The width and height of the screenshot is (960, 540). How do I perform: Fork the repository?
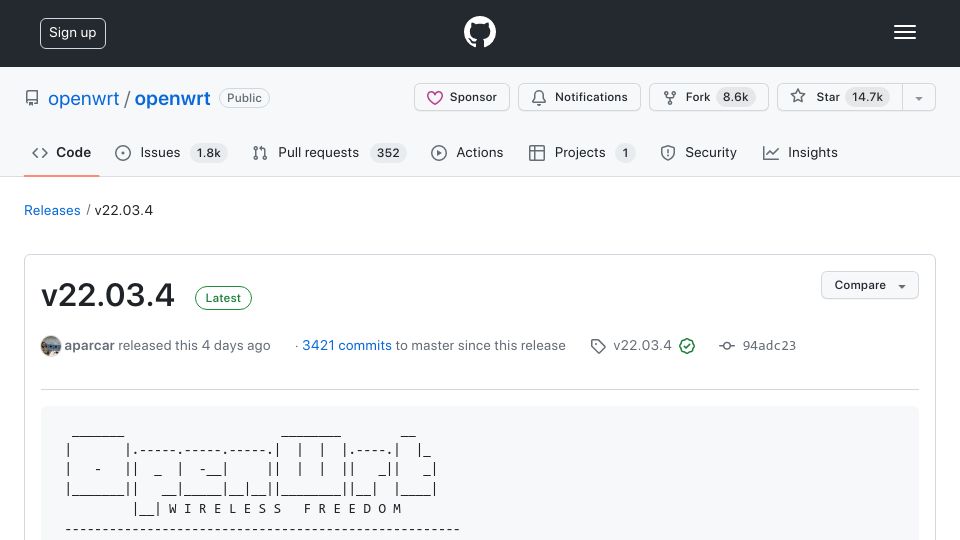click(708, 97)
